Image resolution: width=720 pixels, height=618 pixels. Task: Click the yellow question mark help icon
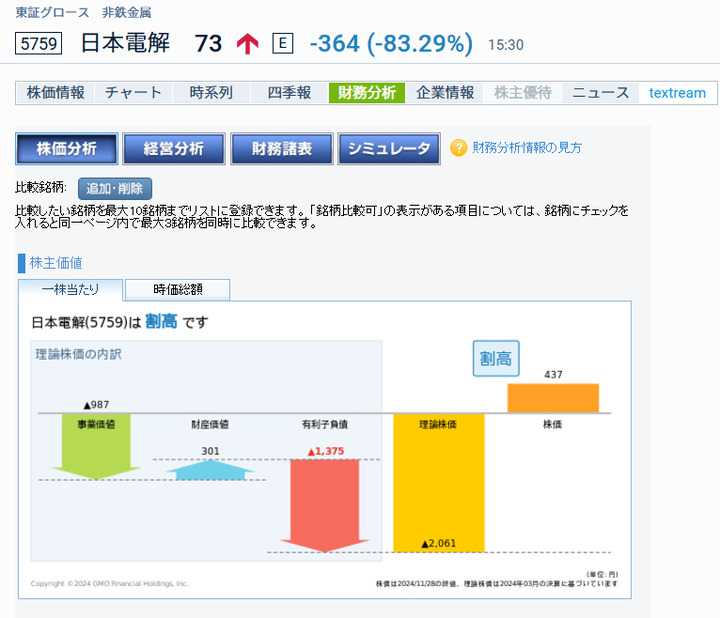click(x=458, y=148)
